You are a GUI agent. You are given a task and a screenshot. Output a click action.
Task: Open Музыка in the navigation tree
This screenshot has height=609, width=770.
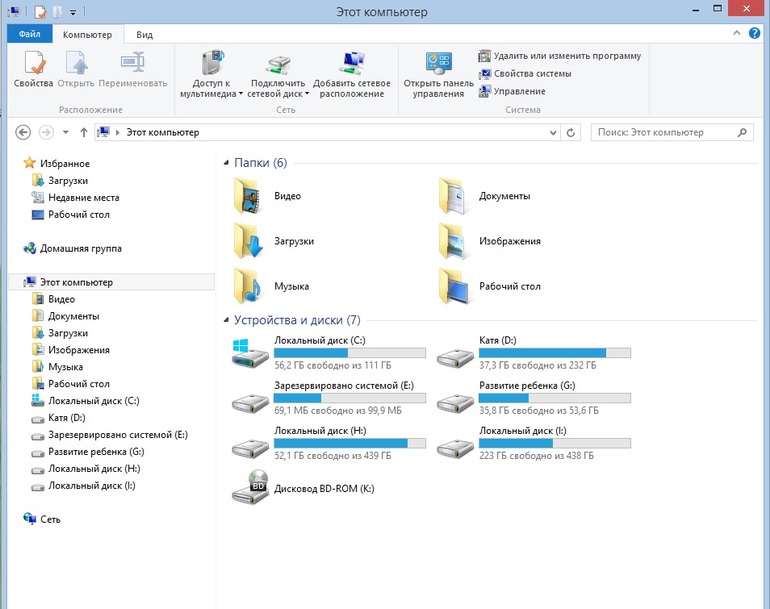tap(65, 367)
